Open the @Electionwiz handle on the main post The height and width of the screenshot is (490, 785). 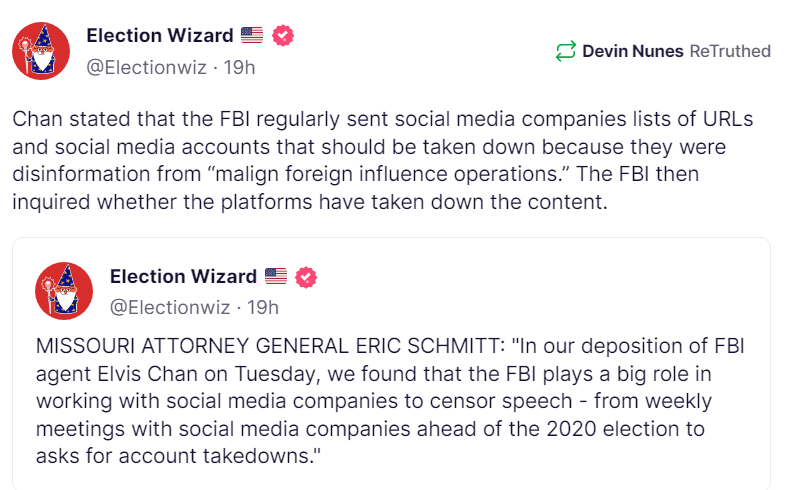tap(147, 67)
